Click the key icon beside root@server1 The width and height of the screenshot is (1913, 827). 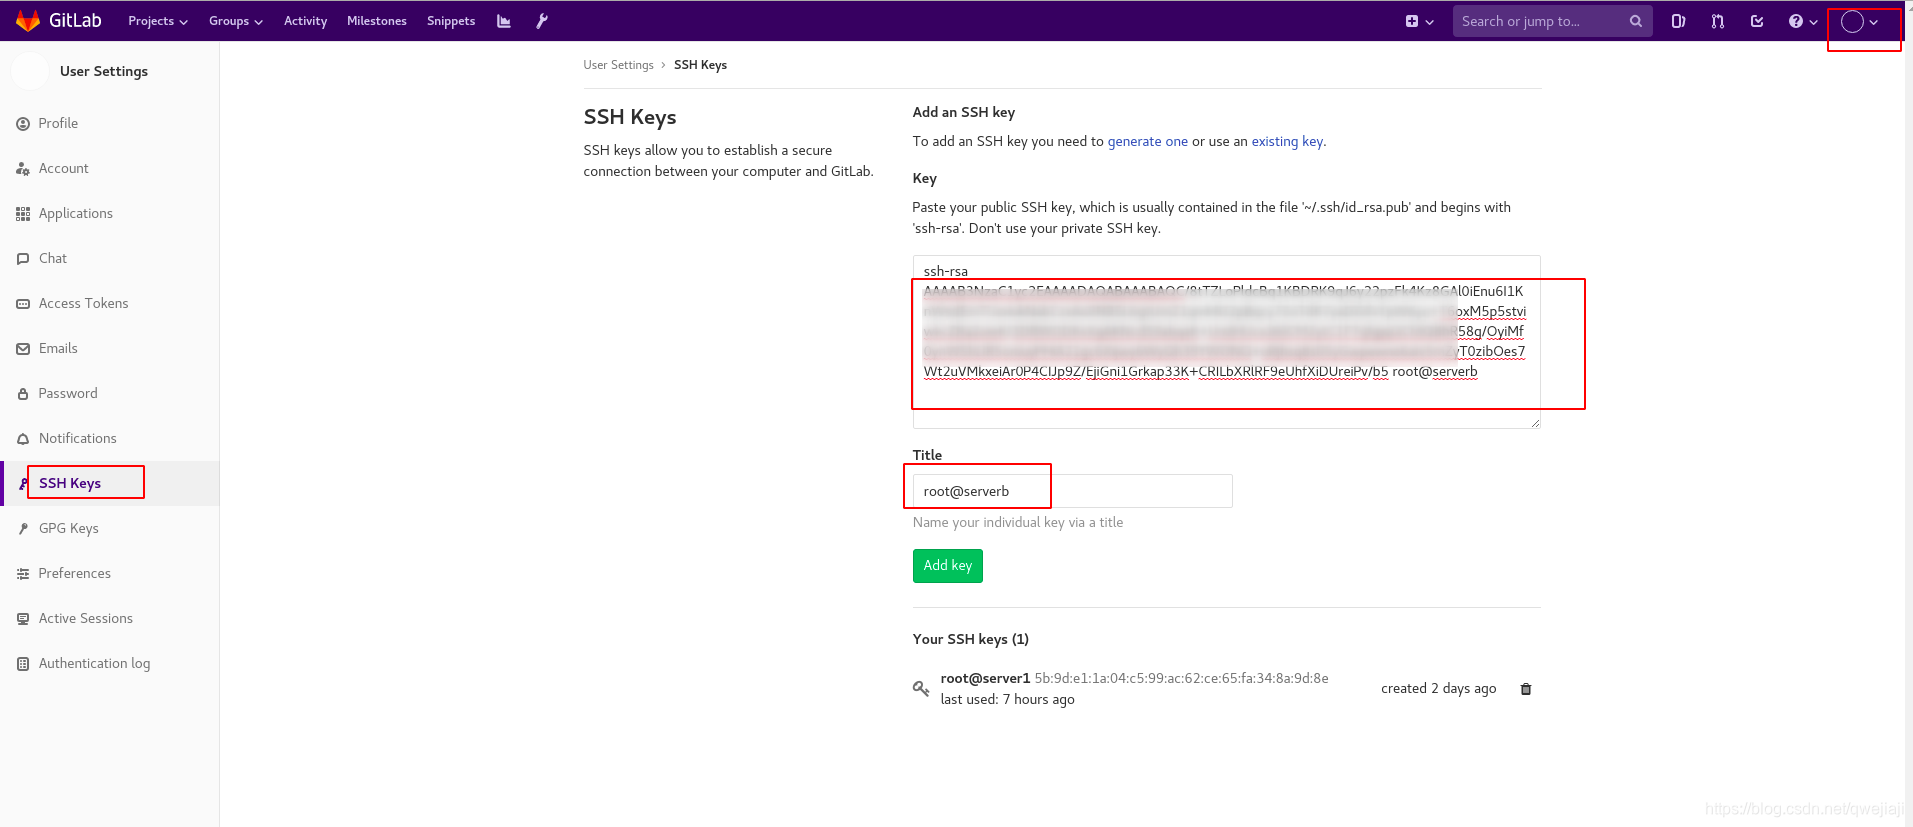click(921, 688)
